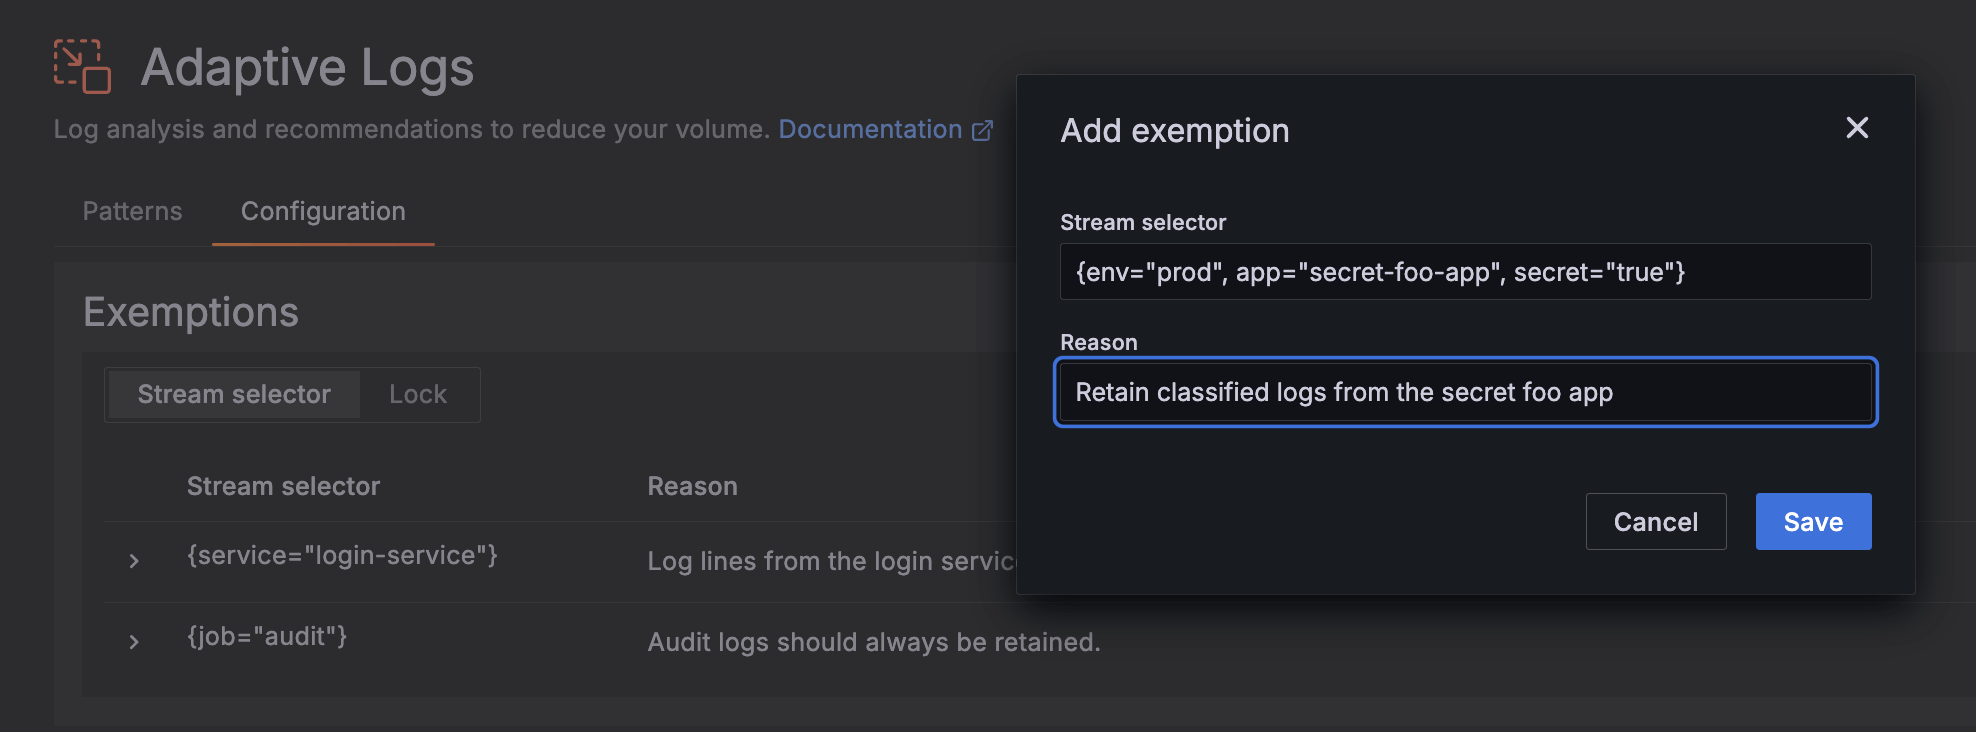
Task: Click the Reason input field
Action: (x=1464, y=392)
